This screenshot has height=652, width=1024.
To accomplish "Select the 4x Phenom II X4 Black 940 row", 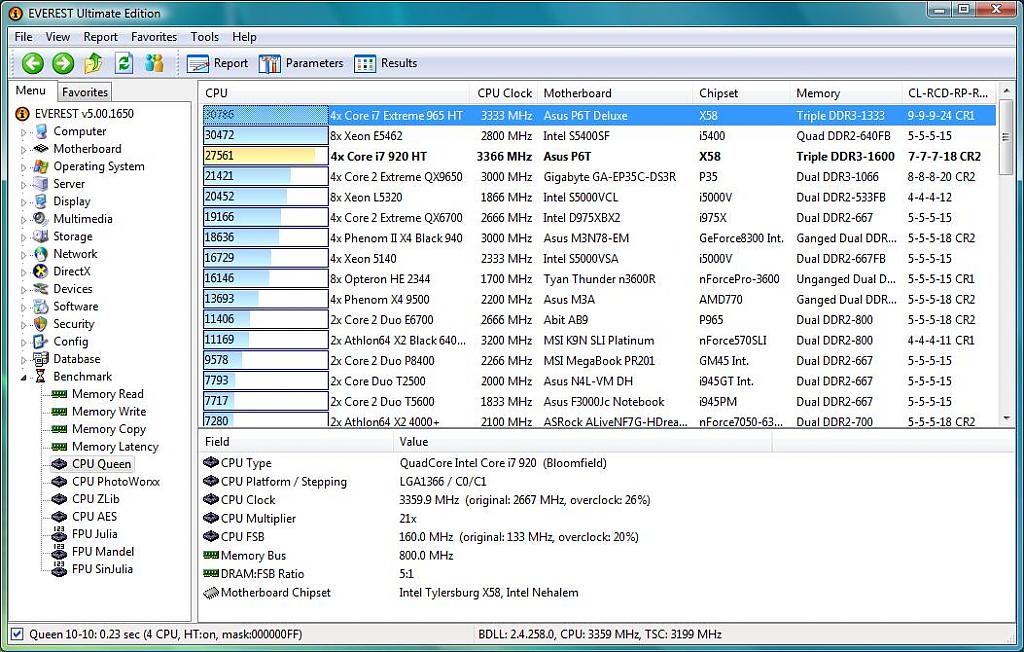I will click(x=599, y=238).
